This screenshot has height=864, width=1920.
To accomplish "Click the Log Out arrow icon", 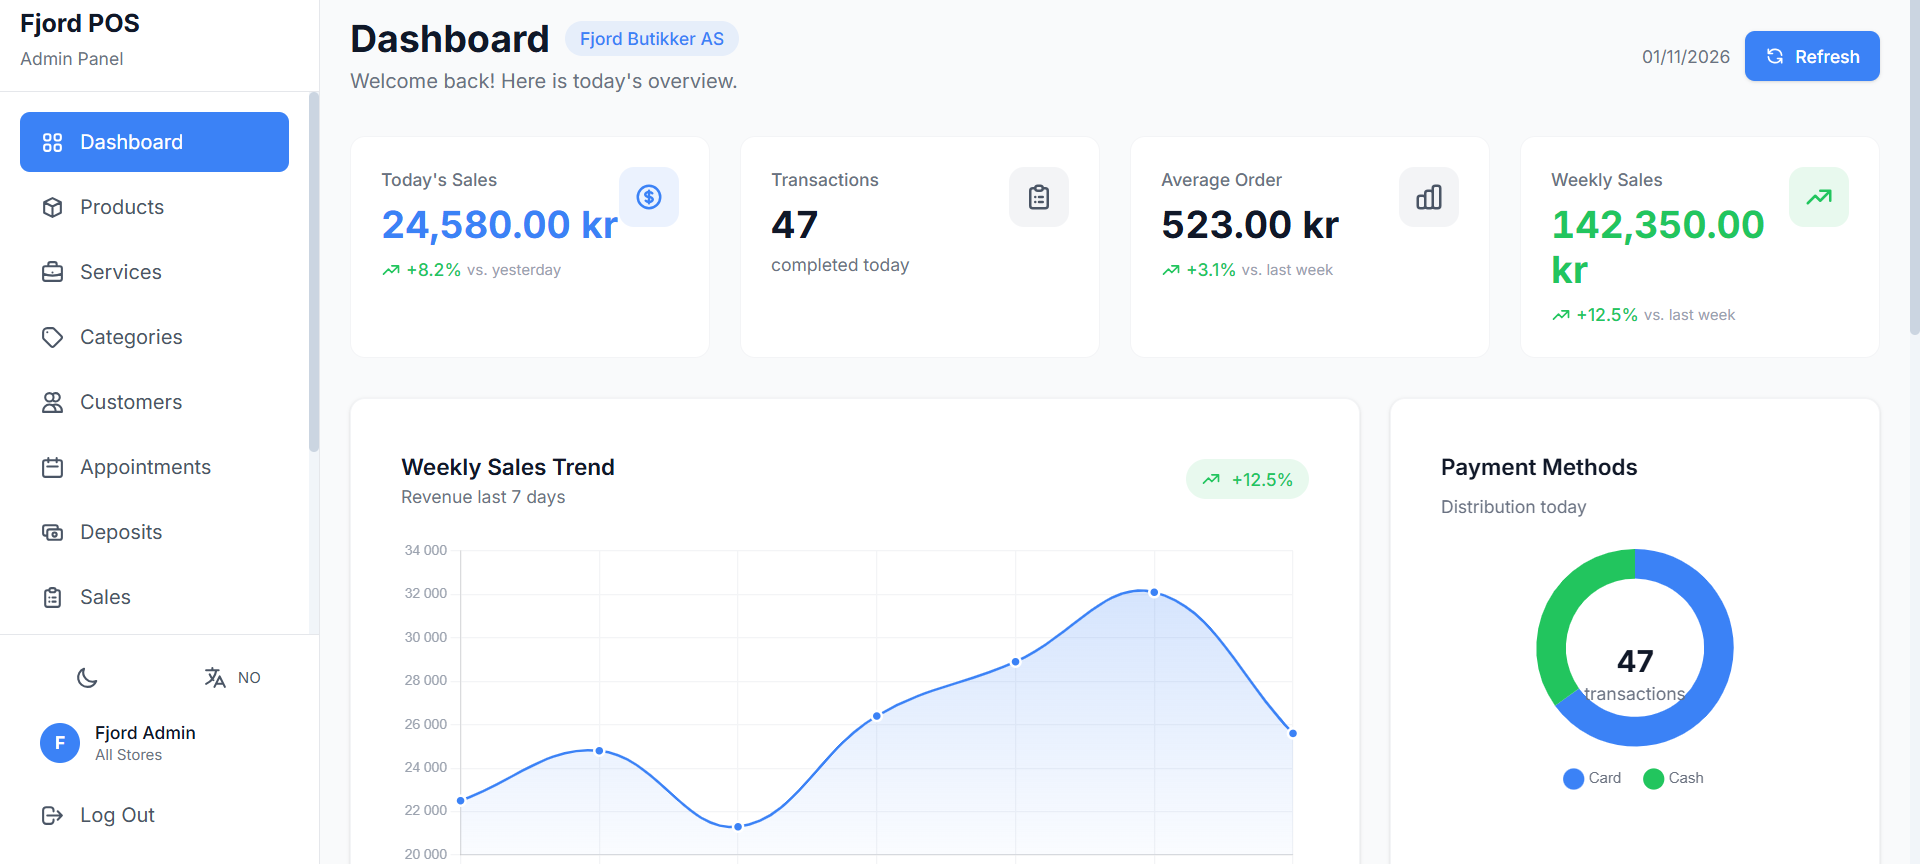I will tap(53, 815).
